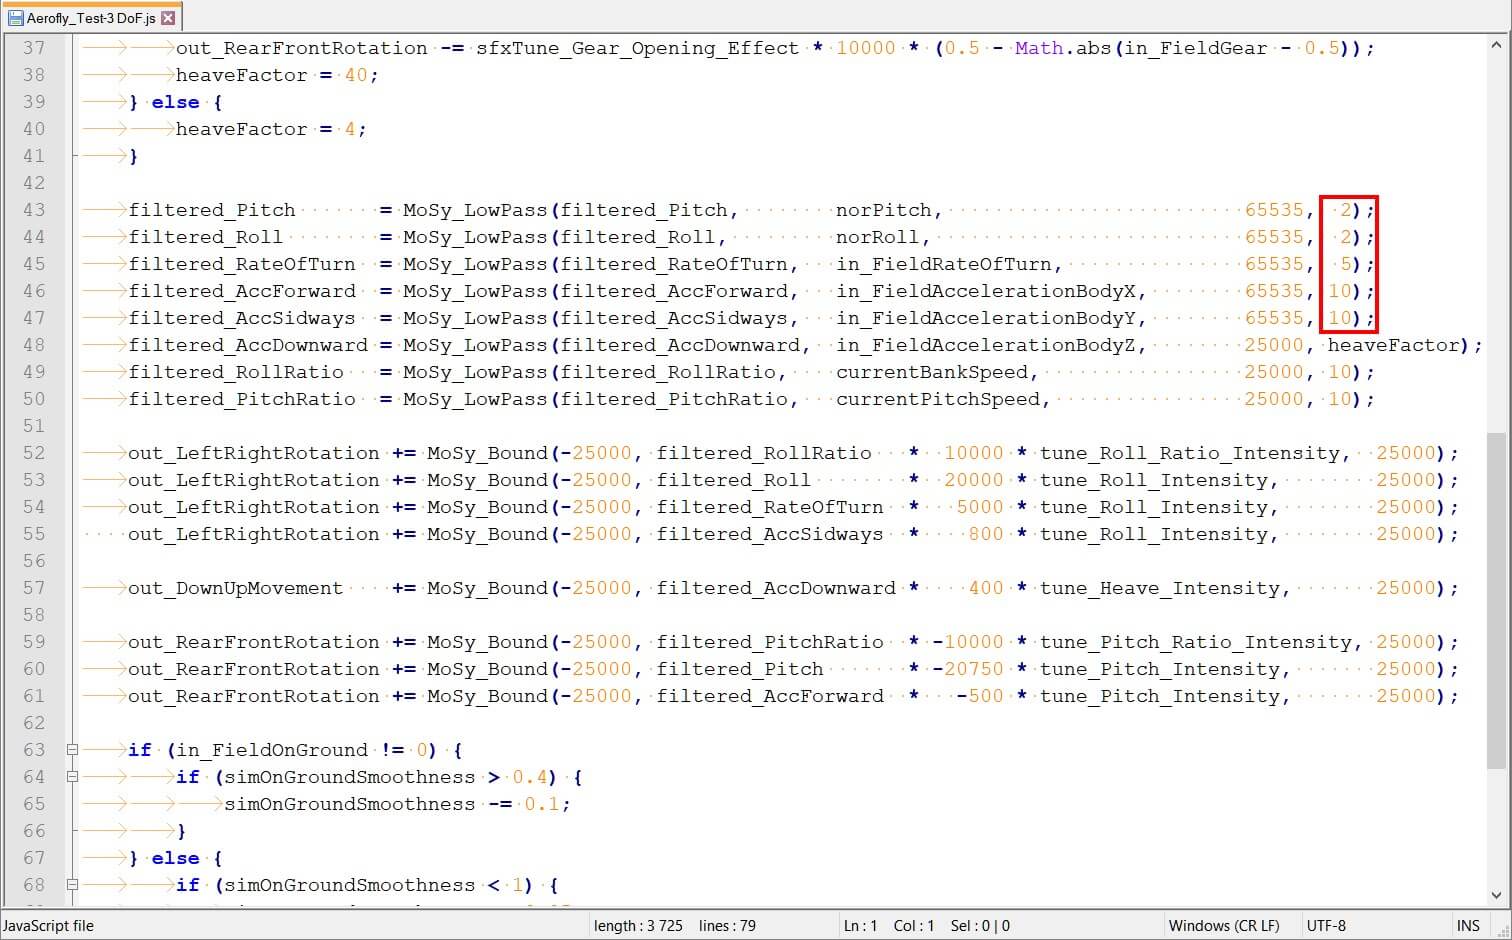1512x940 pixels.
Task: Close the Aerofly_Test-3 DoF.js tab
Action: [168, 18]
